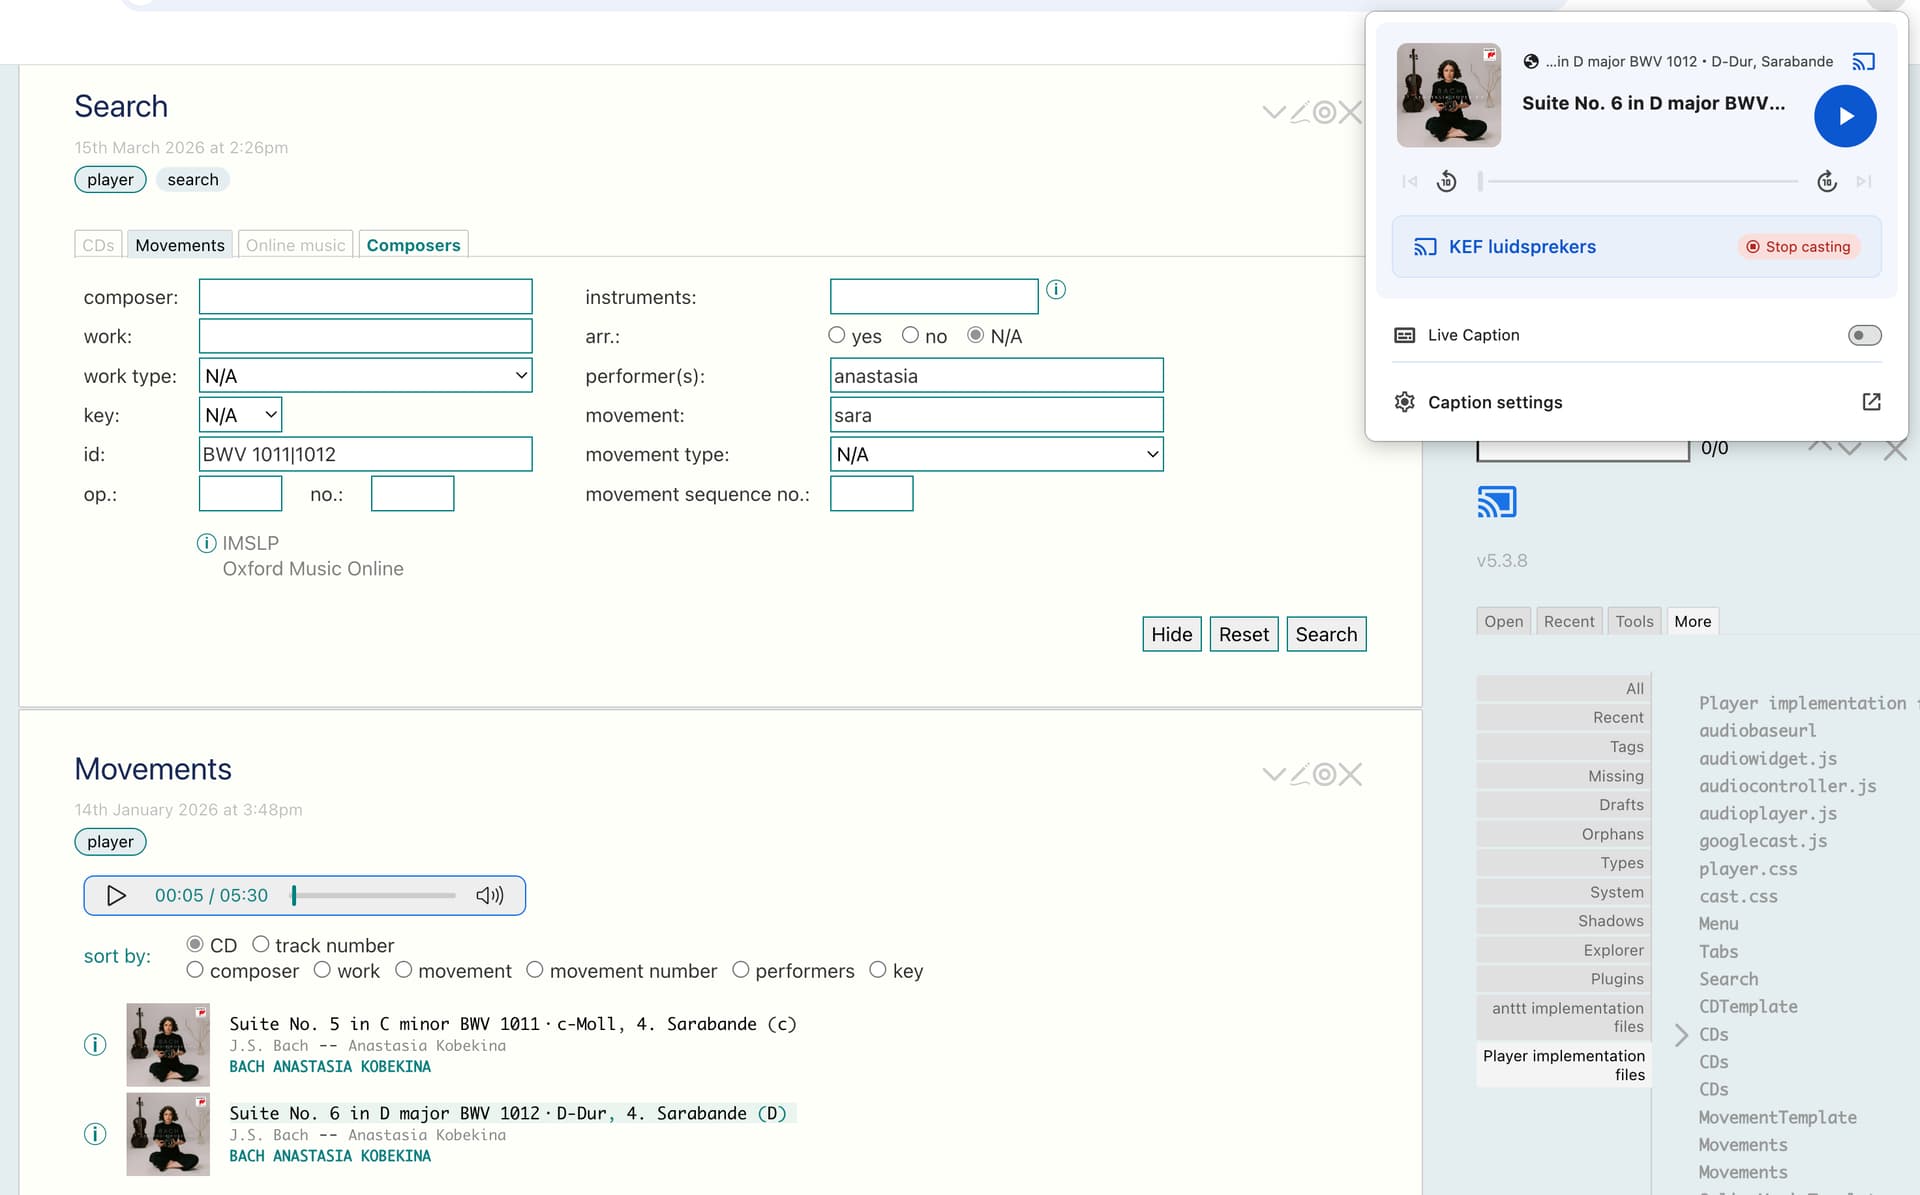Open info for Suite No. 5 Sarabande
Screen dimensions: 1920x1195
click(95, 1045)
